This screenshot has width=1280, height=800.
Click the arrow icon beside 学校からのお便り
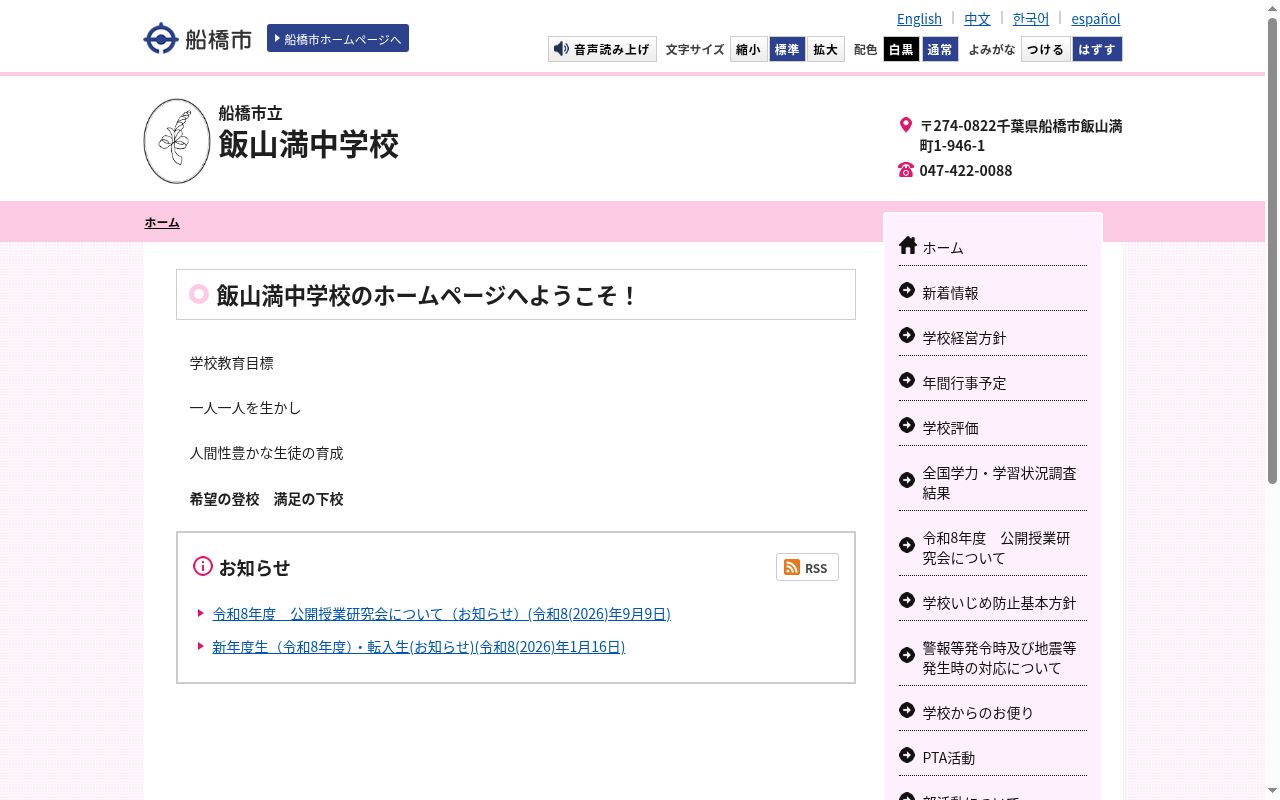tap(907, 711)
